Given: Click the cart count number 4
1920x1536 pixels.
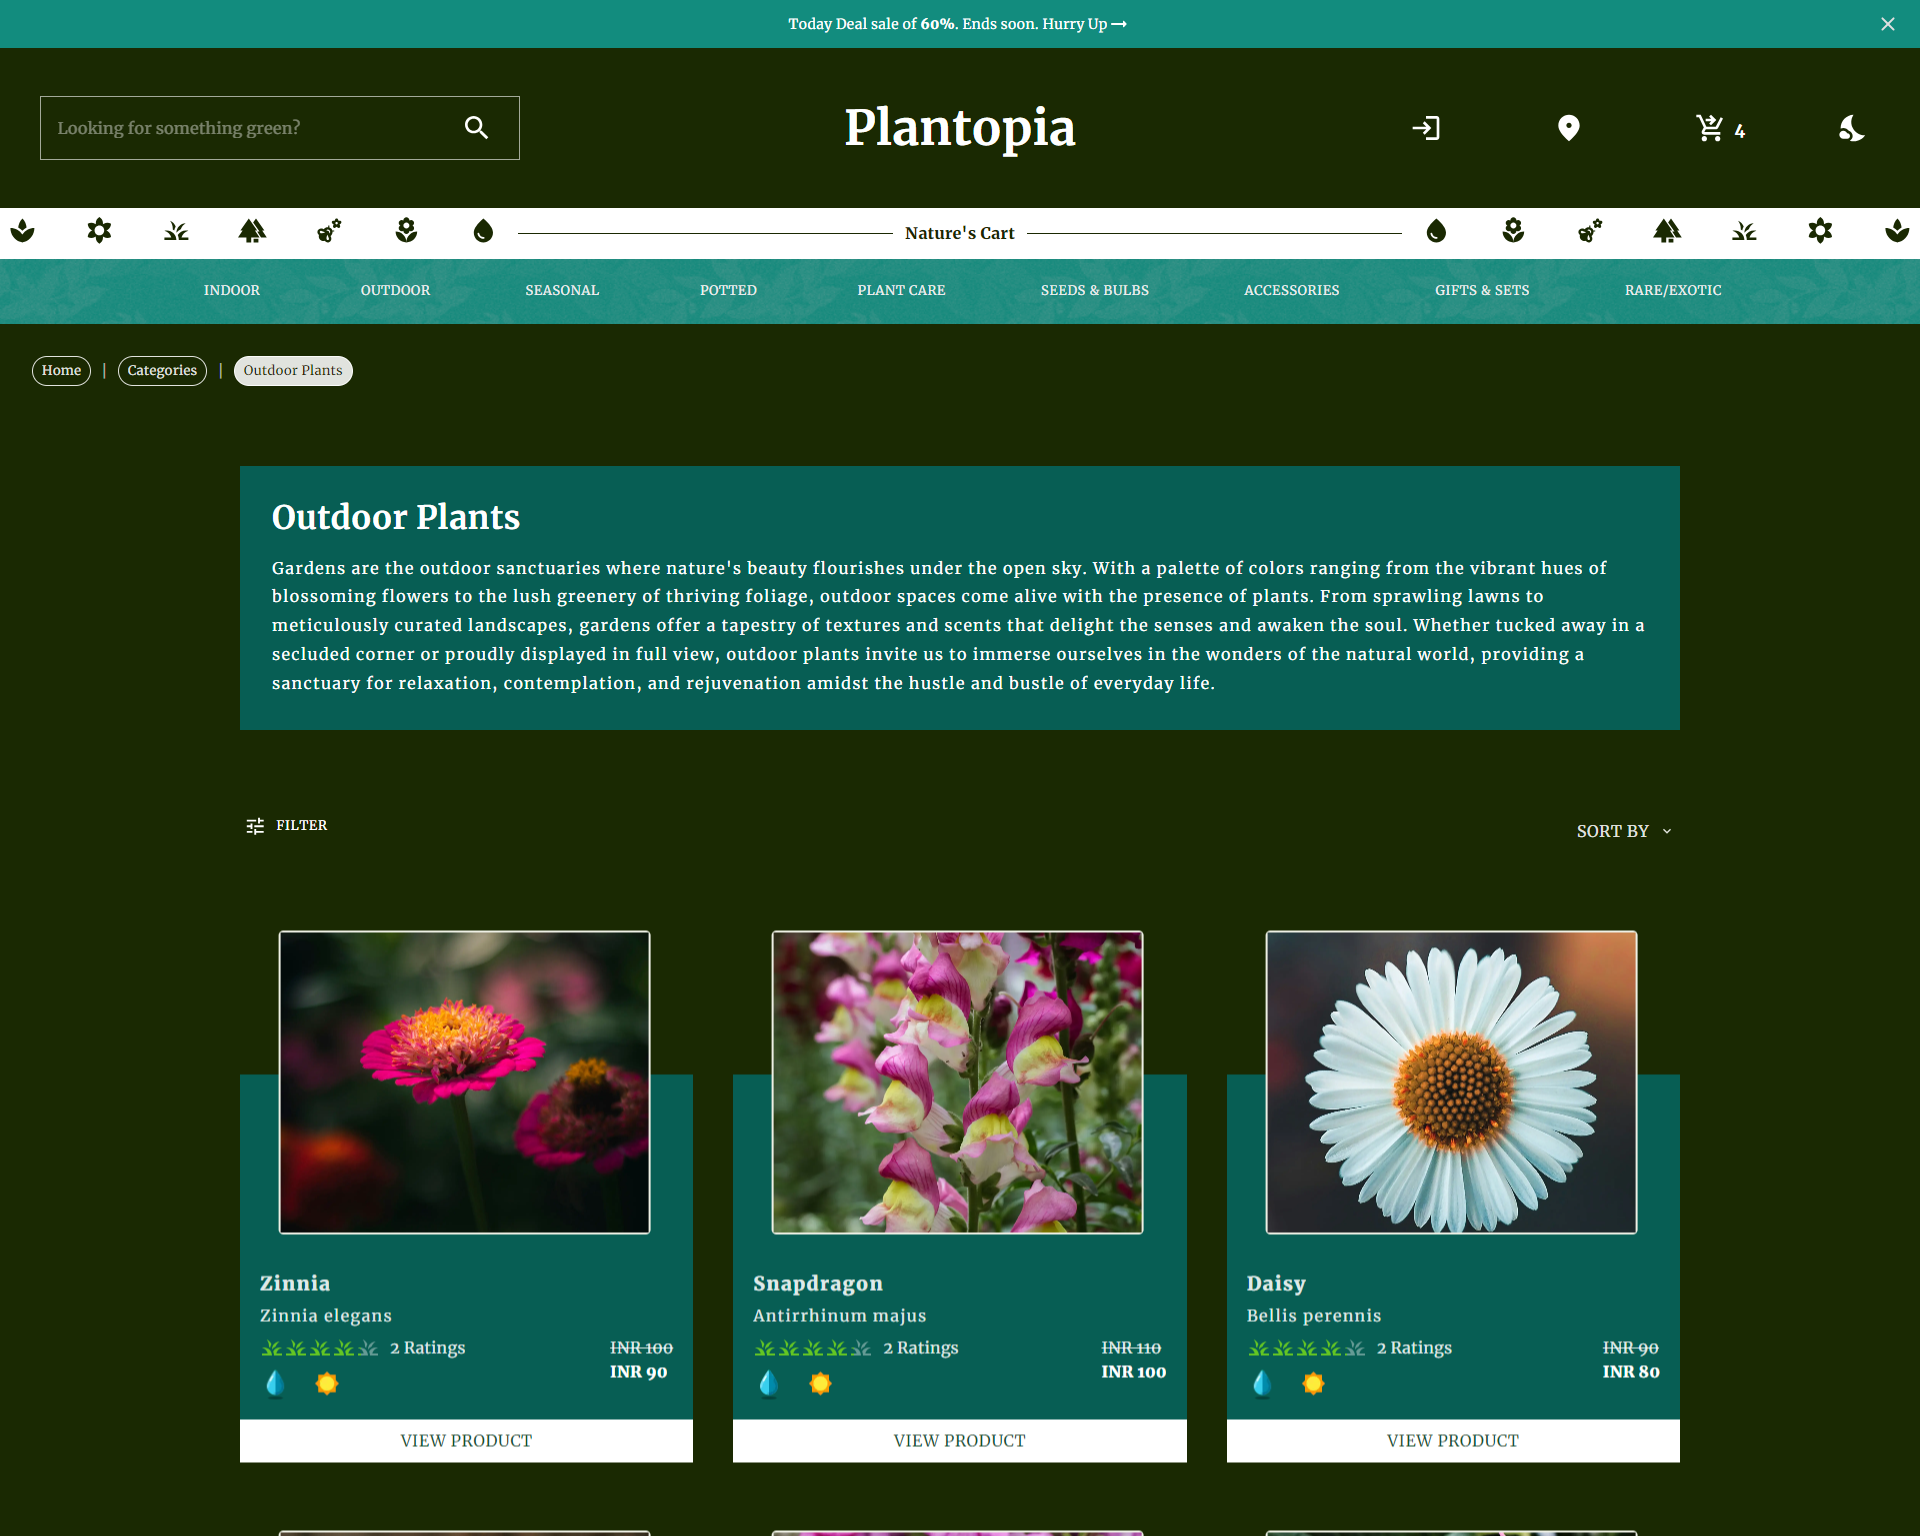Looking at the screenshot, I should (x=1740, y=131).
